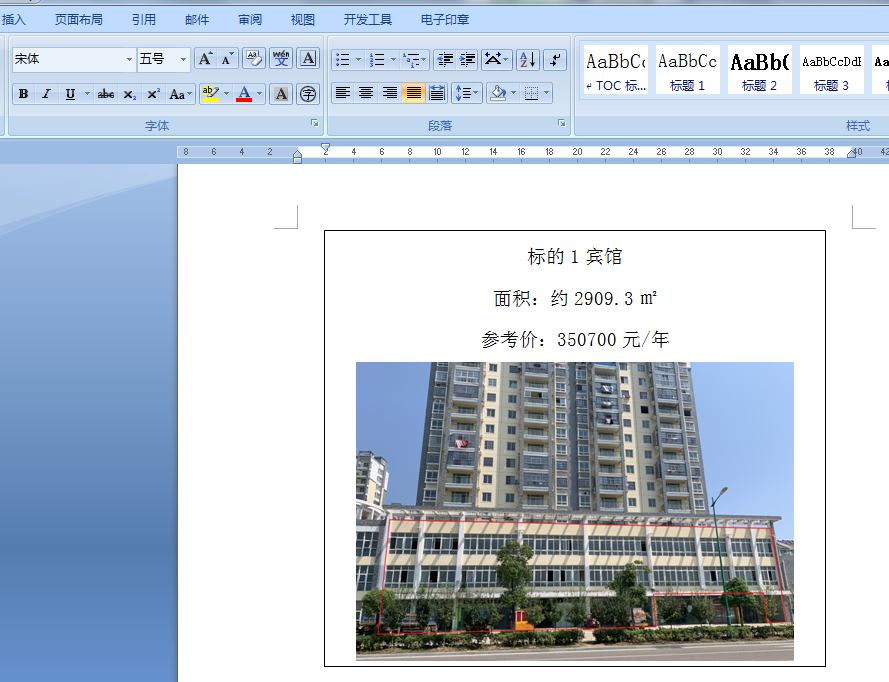Open shading color dropdown arrow
Viewport: 889px width, 682px height.
[514, 93]
